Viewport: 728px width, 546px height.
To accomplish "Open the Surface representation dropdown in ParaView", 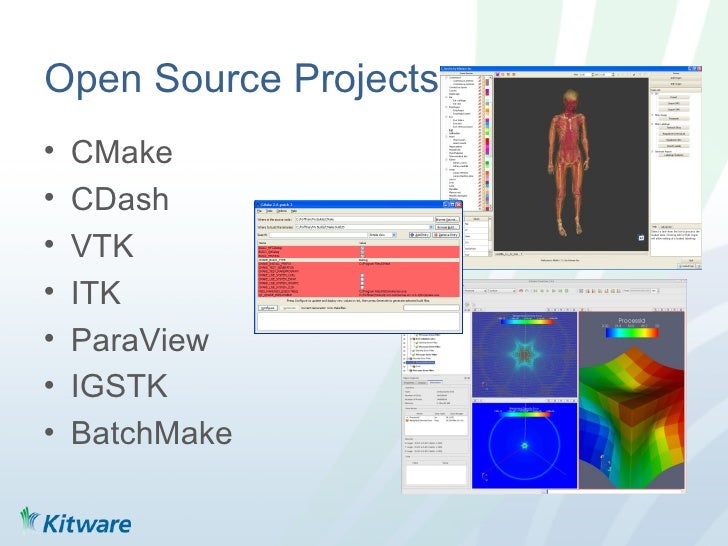I will (501, 289).
